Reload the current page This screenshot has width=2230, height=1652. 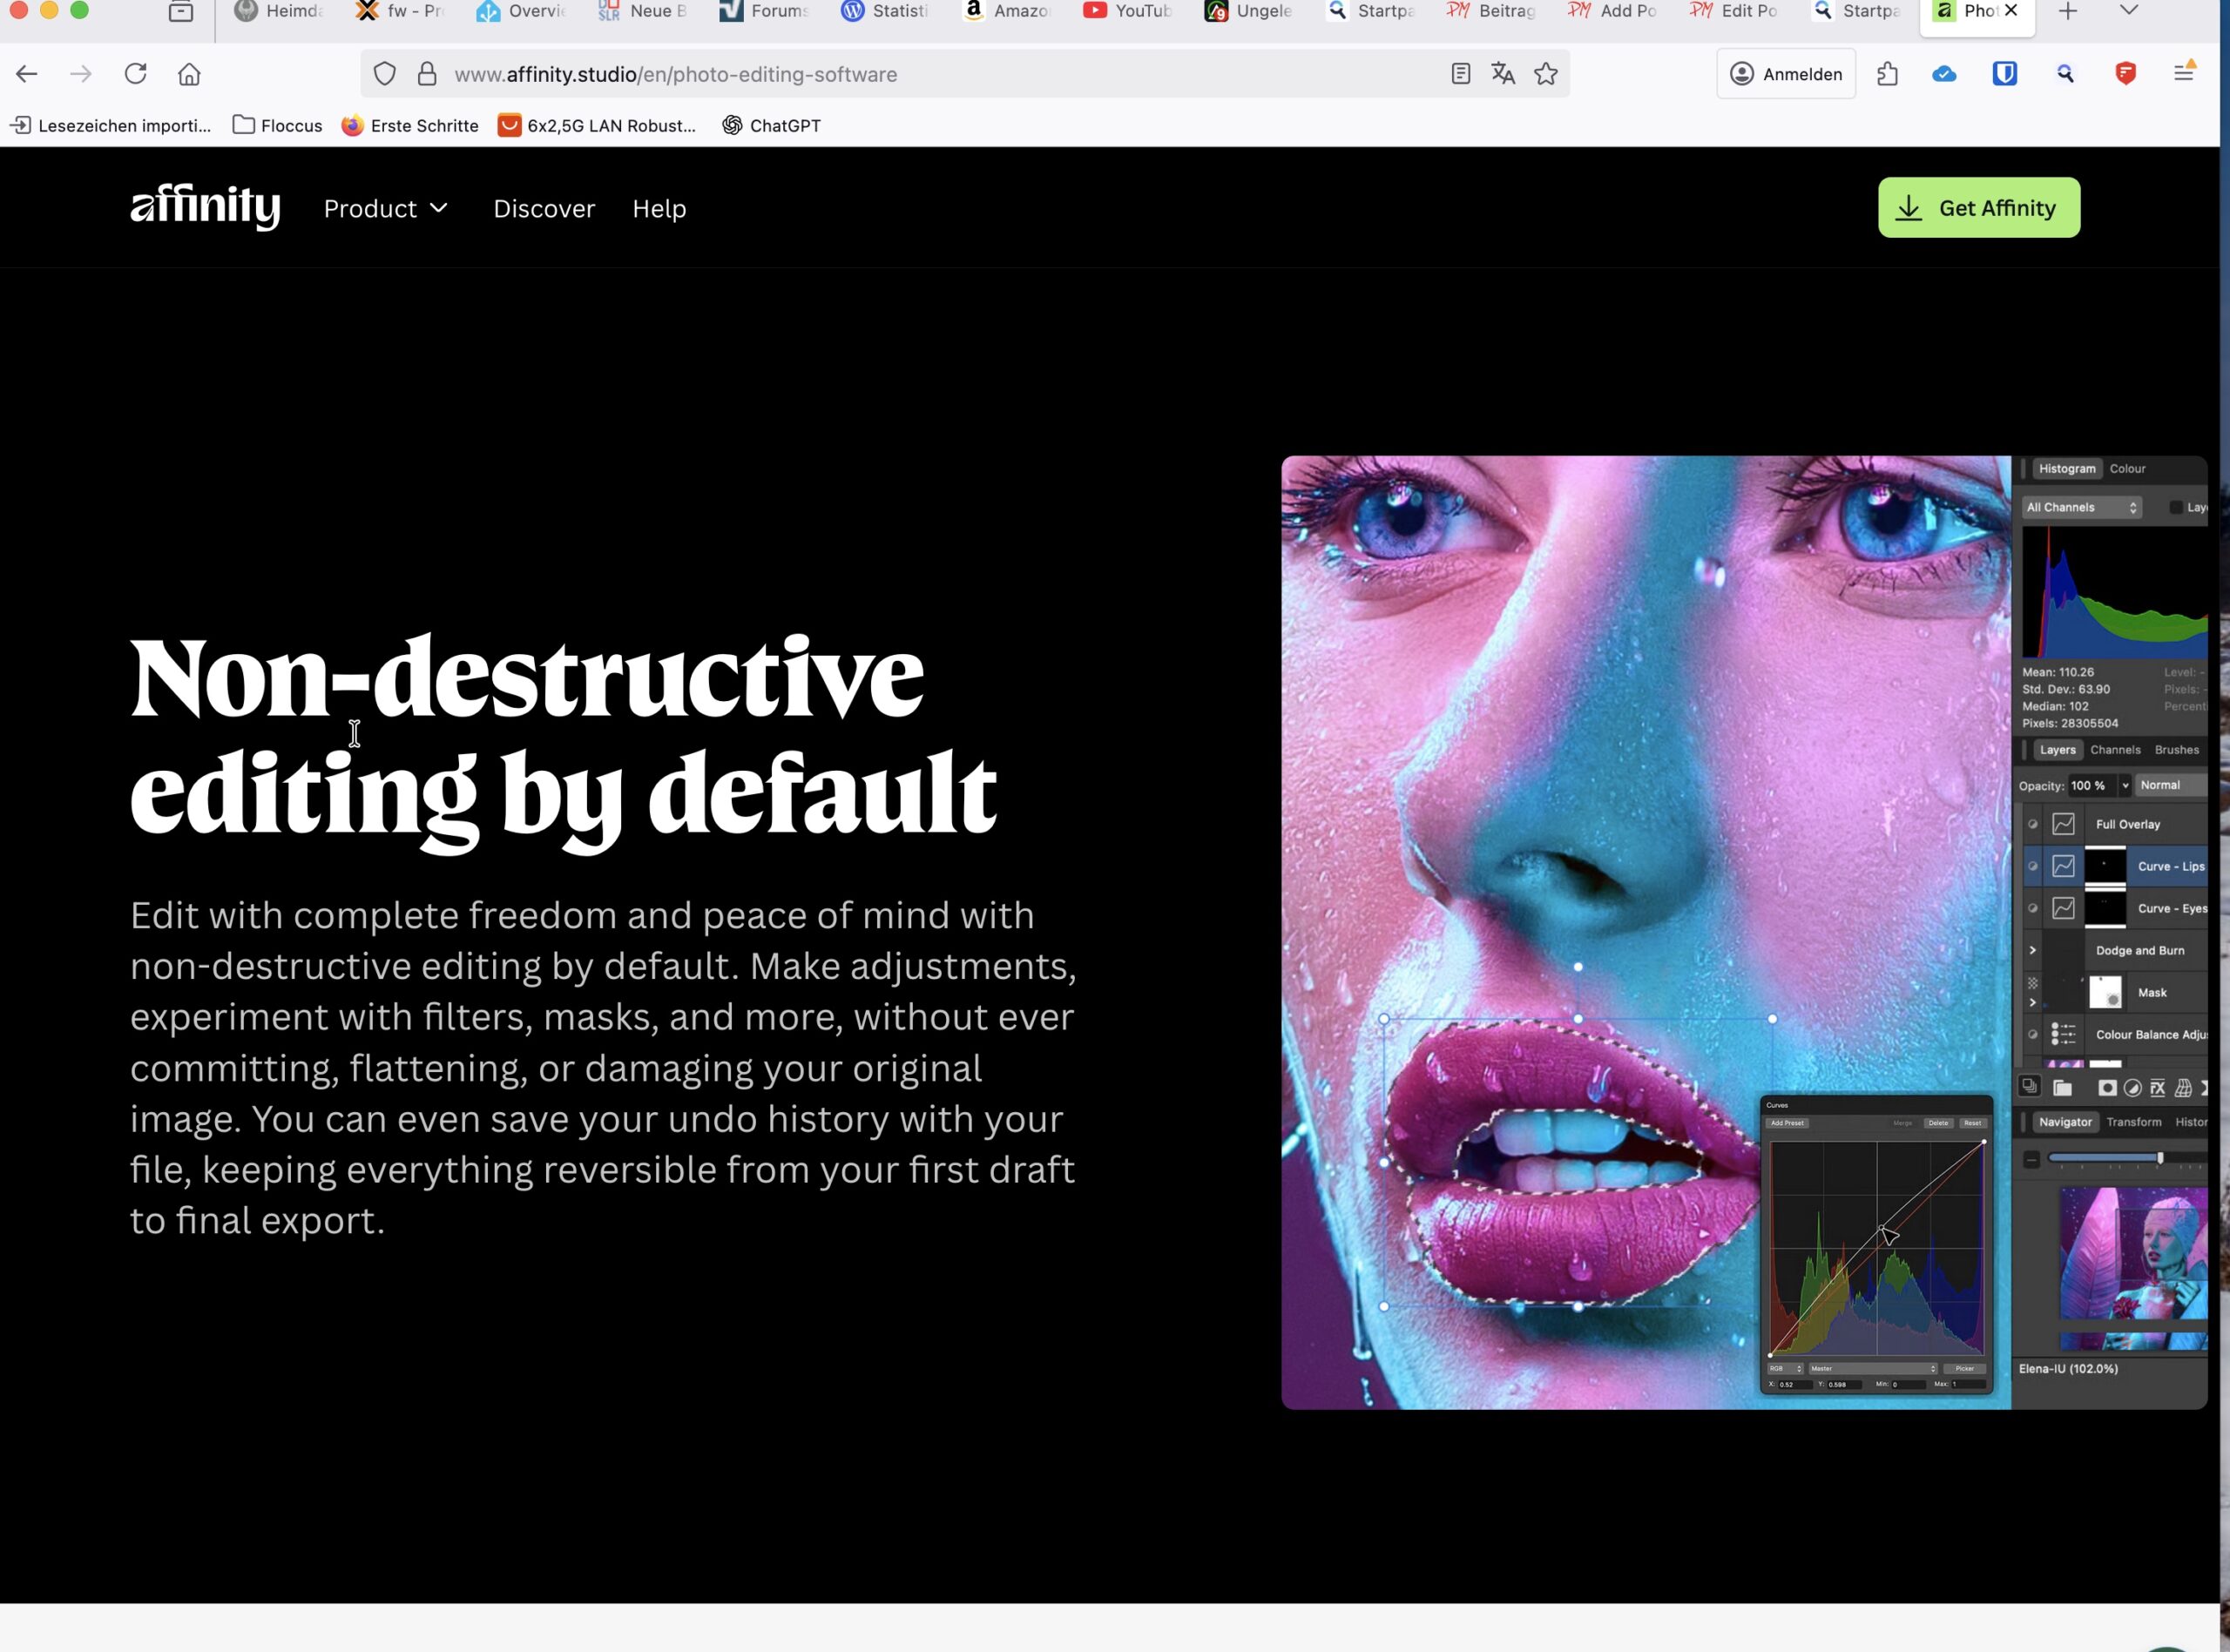point(136,74)
